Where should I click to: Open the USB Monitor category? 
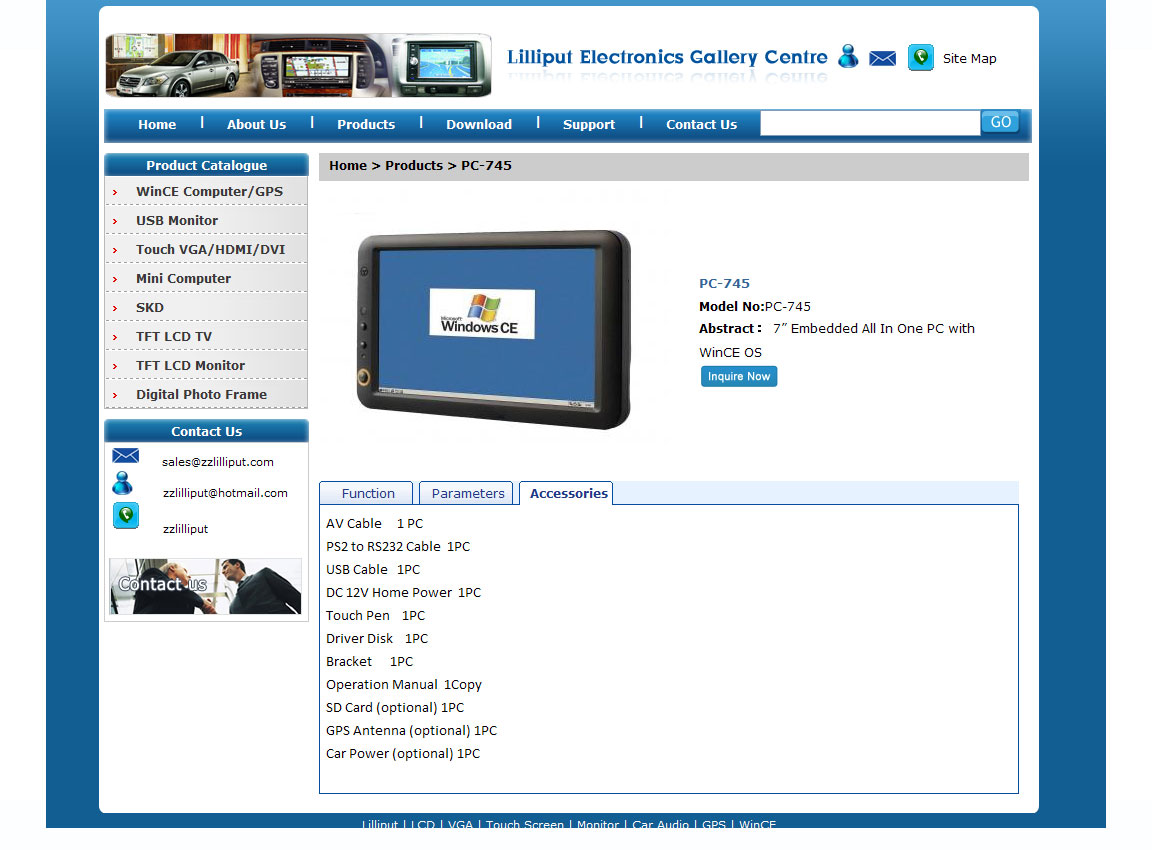177,220
